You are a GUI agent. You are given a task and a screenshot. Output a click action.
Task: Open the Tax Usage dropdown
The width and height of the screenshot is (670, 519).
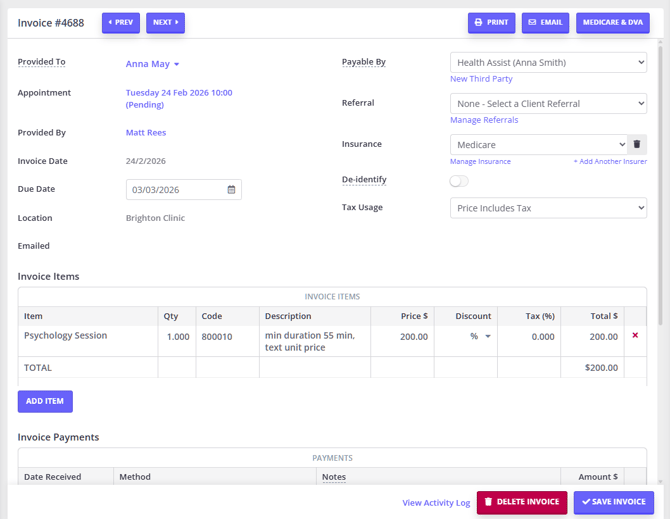[x=548, y=208]
